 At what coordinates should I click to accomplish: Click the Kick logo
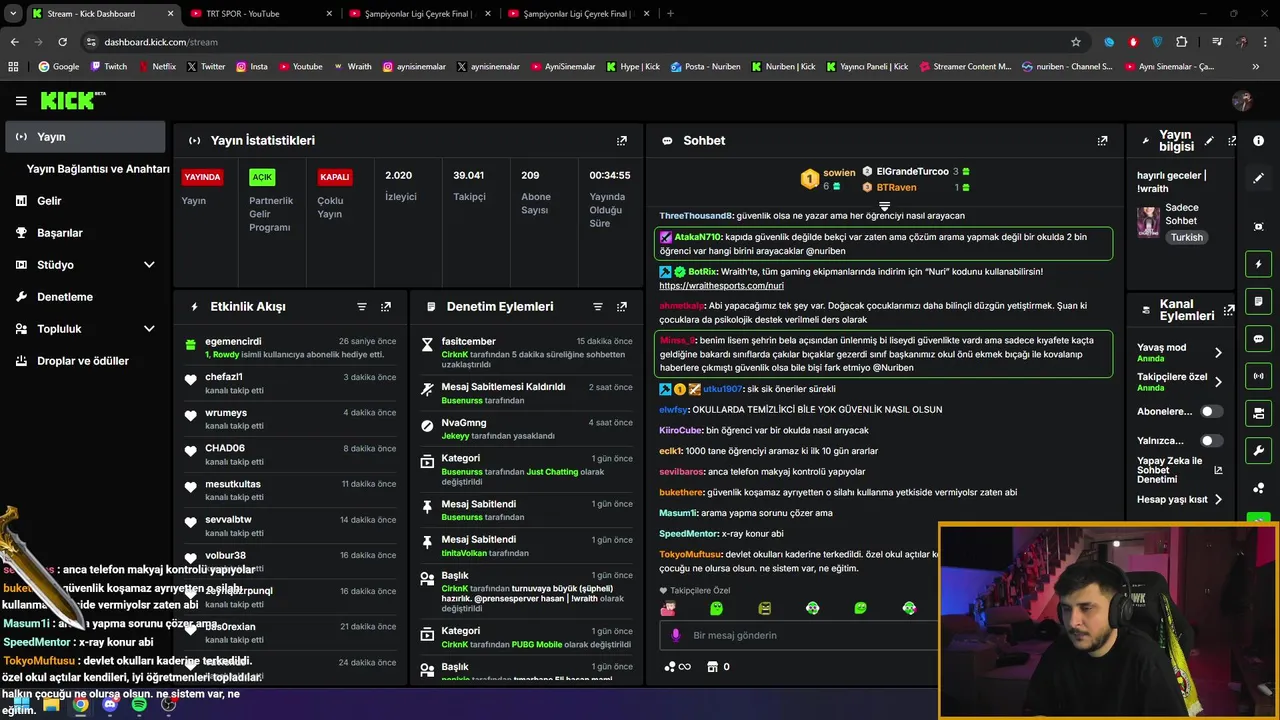point(72,100)
